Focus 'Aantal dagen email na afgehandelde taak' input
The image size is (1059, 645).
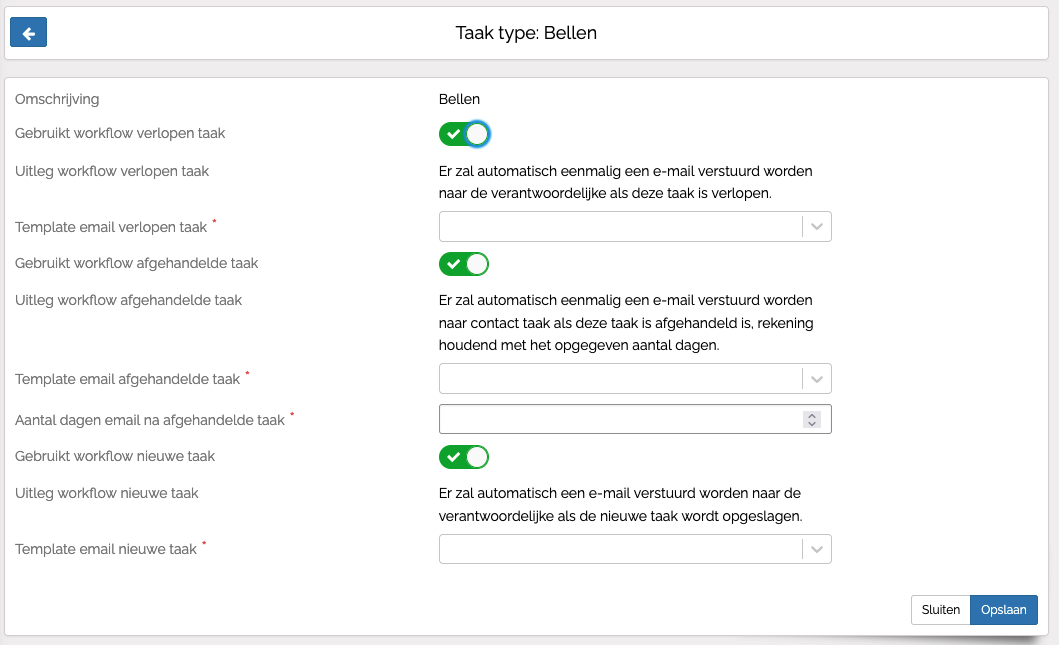(620, 419)
